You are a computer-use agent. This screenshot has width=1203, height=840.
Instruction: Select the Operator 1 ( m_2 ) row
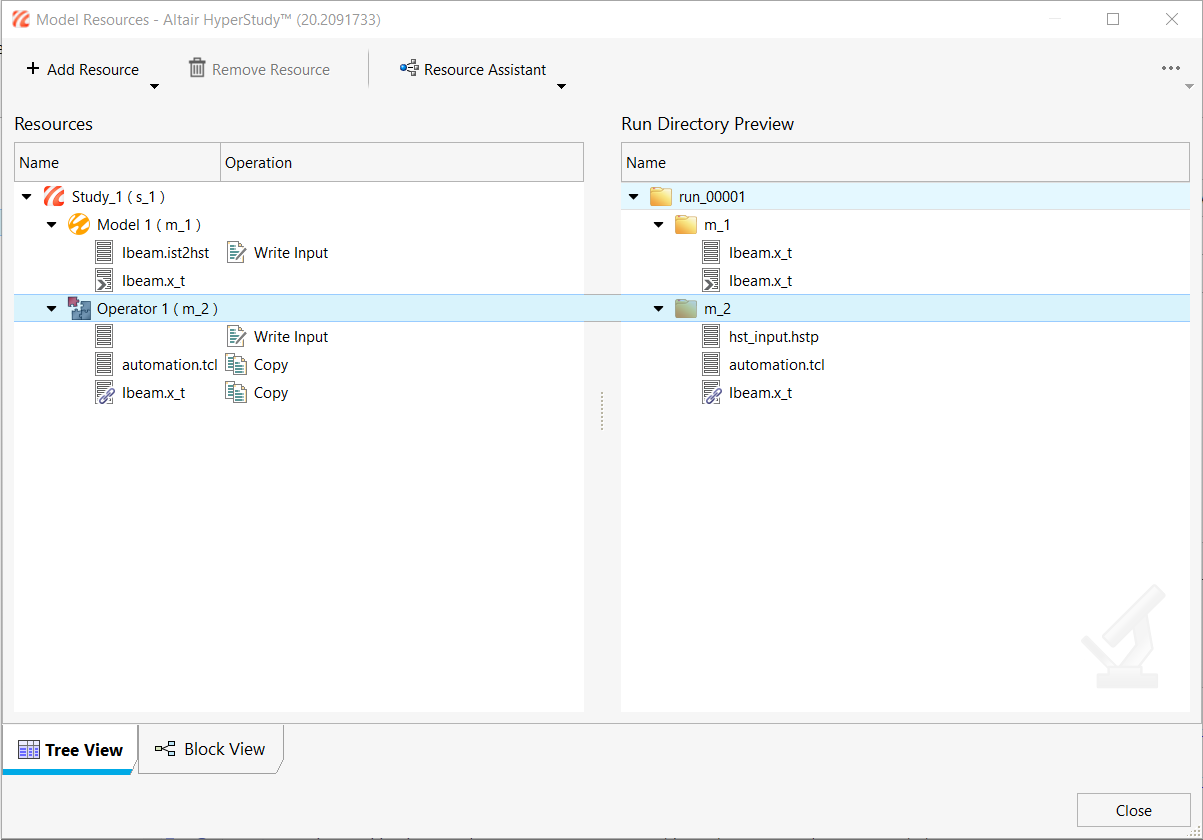coord(299,309)
